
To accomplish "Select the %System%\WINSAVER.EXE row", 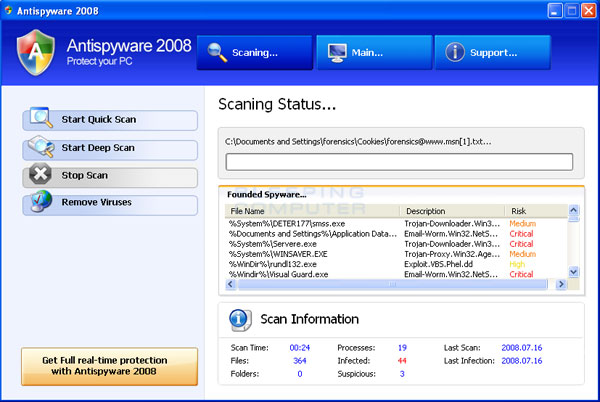I will [x=396, y=254].
